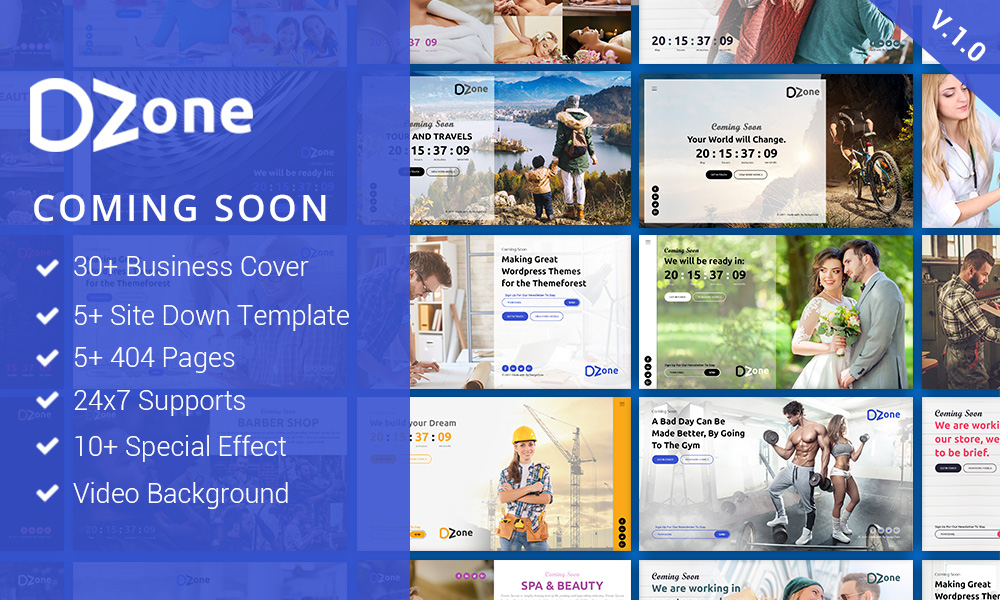Screen dimensions: 1000x600
Task: Open hamburger menu on the wedding template
Action: (649, 242)
